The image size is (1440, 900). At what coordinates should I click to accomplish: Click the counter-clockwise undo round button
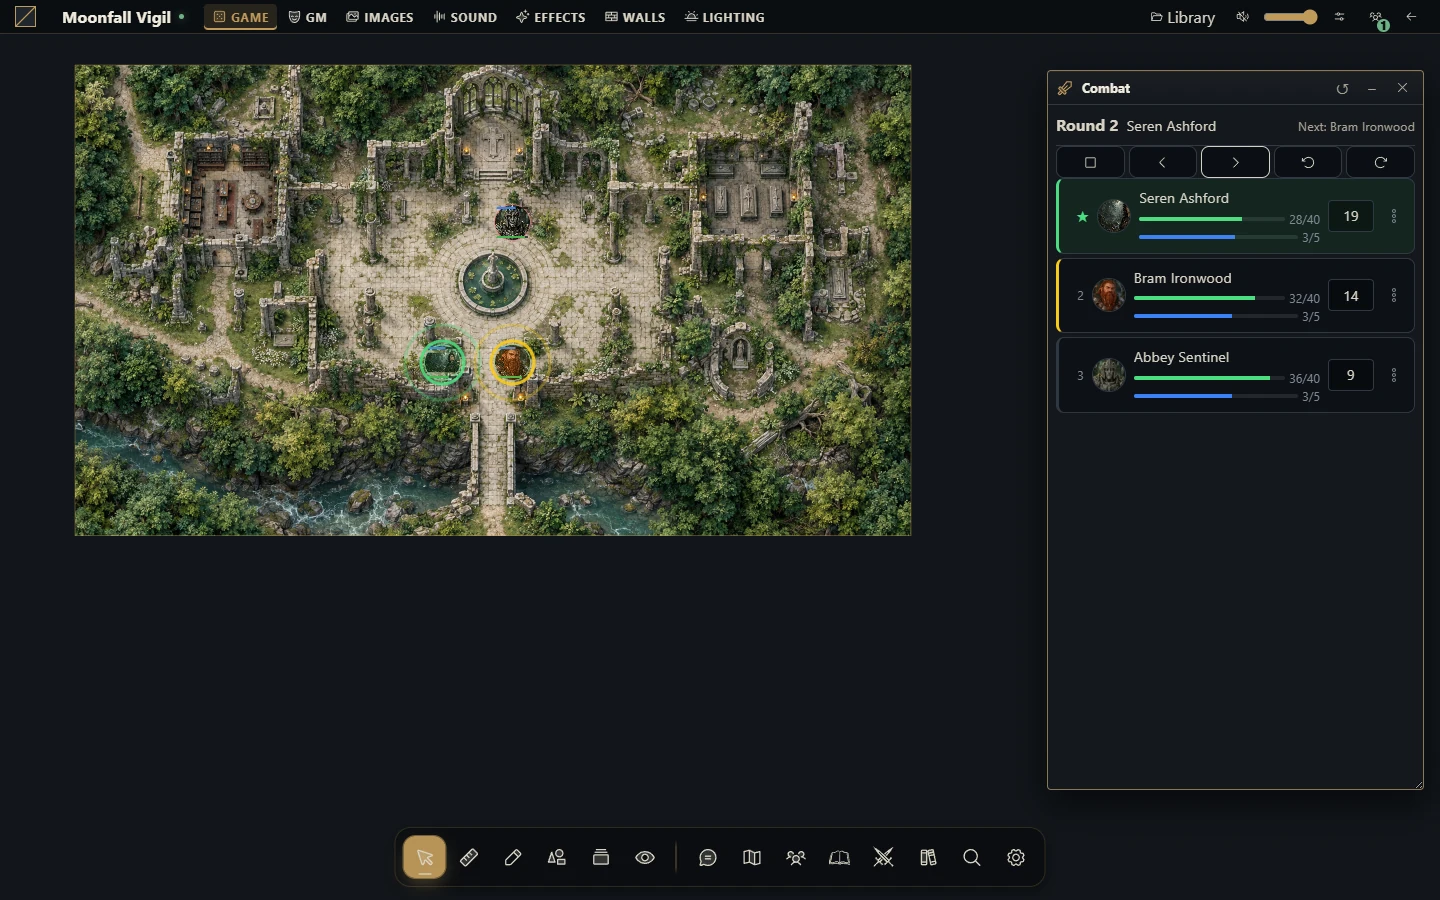pyautogui.click(x=1308, y=162)
